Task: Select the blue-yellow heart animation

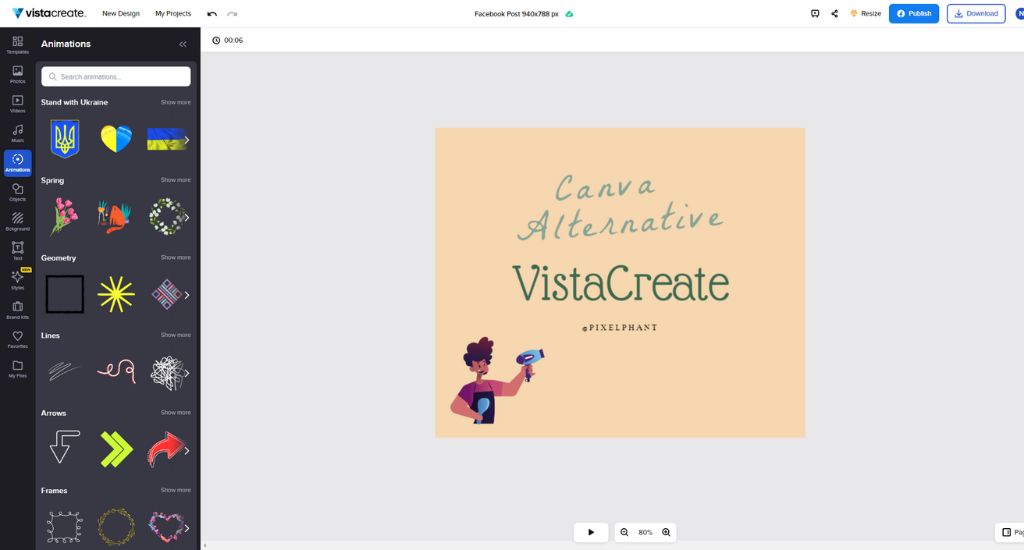Action: coord(116,138)
